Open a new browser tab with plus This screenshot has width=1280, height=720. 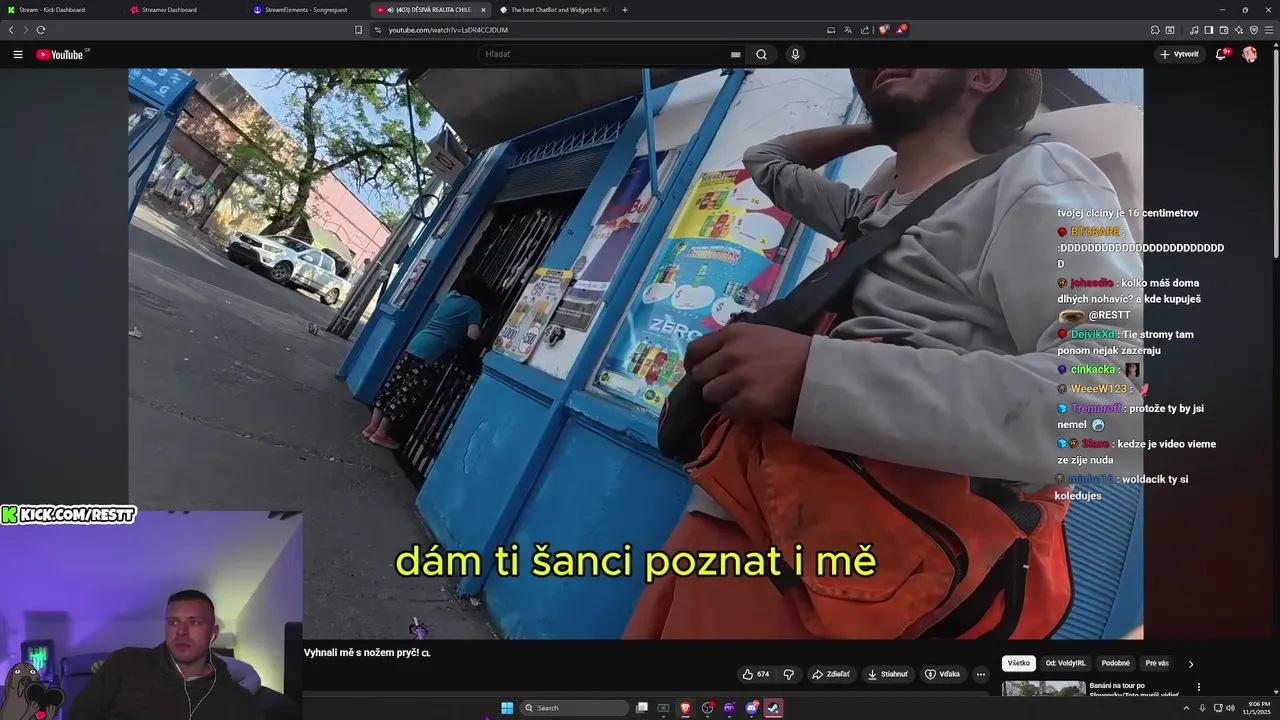pyautogui.click(x=625, y=10)
